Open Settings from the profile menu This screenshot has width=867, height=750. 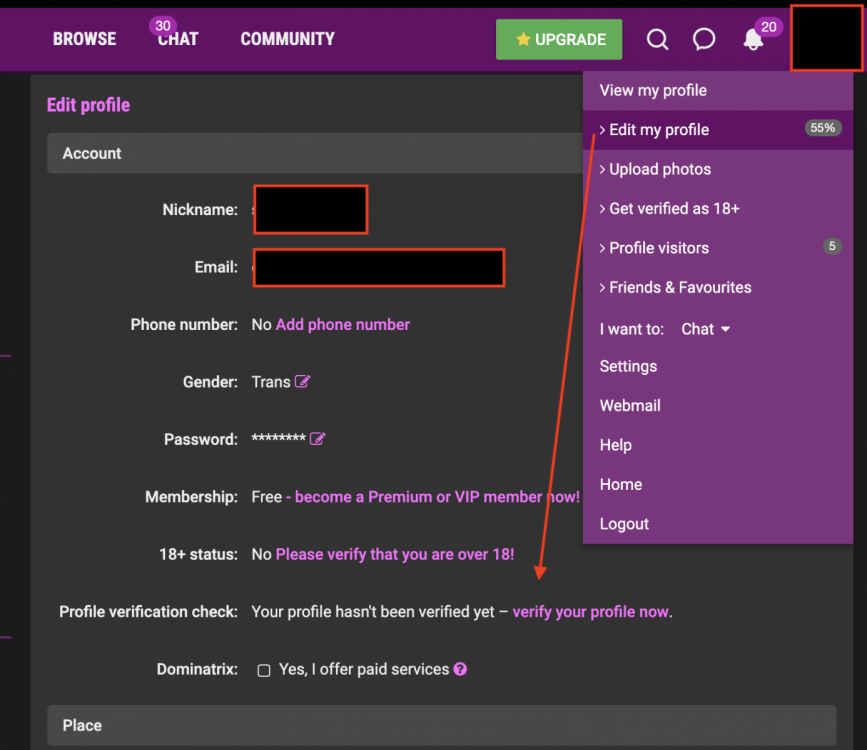point(627,366)
